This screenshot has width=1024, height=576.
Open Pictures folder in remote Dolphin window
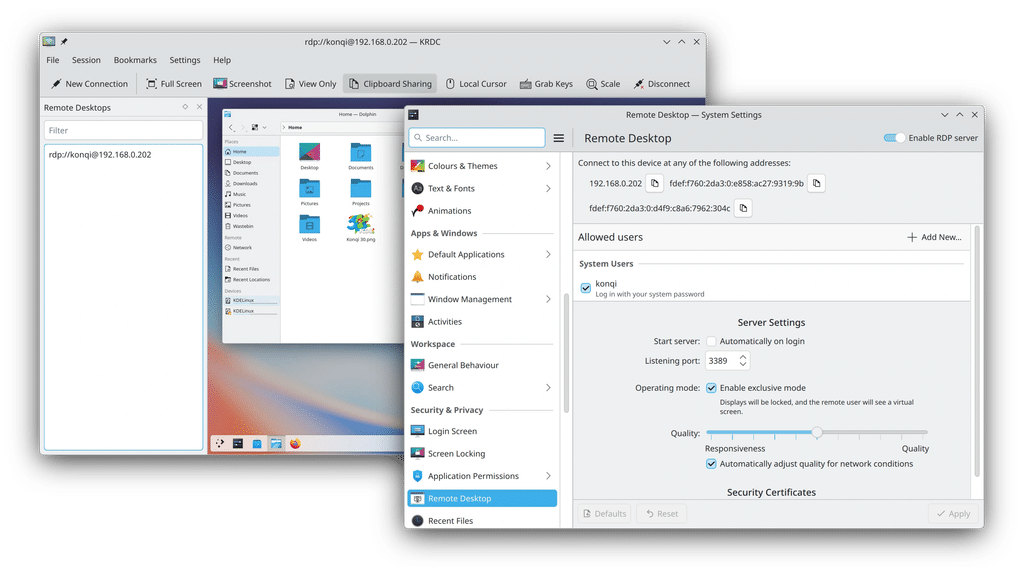310,192
